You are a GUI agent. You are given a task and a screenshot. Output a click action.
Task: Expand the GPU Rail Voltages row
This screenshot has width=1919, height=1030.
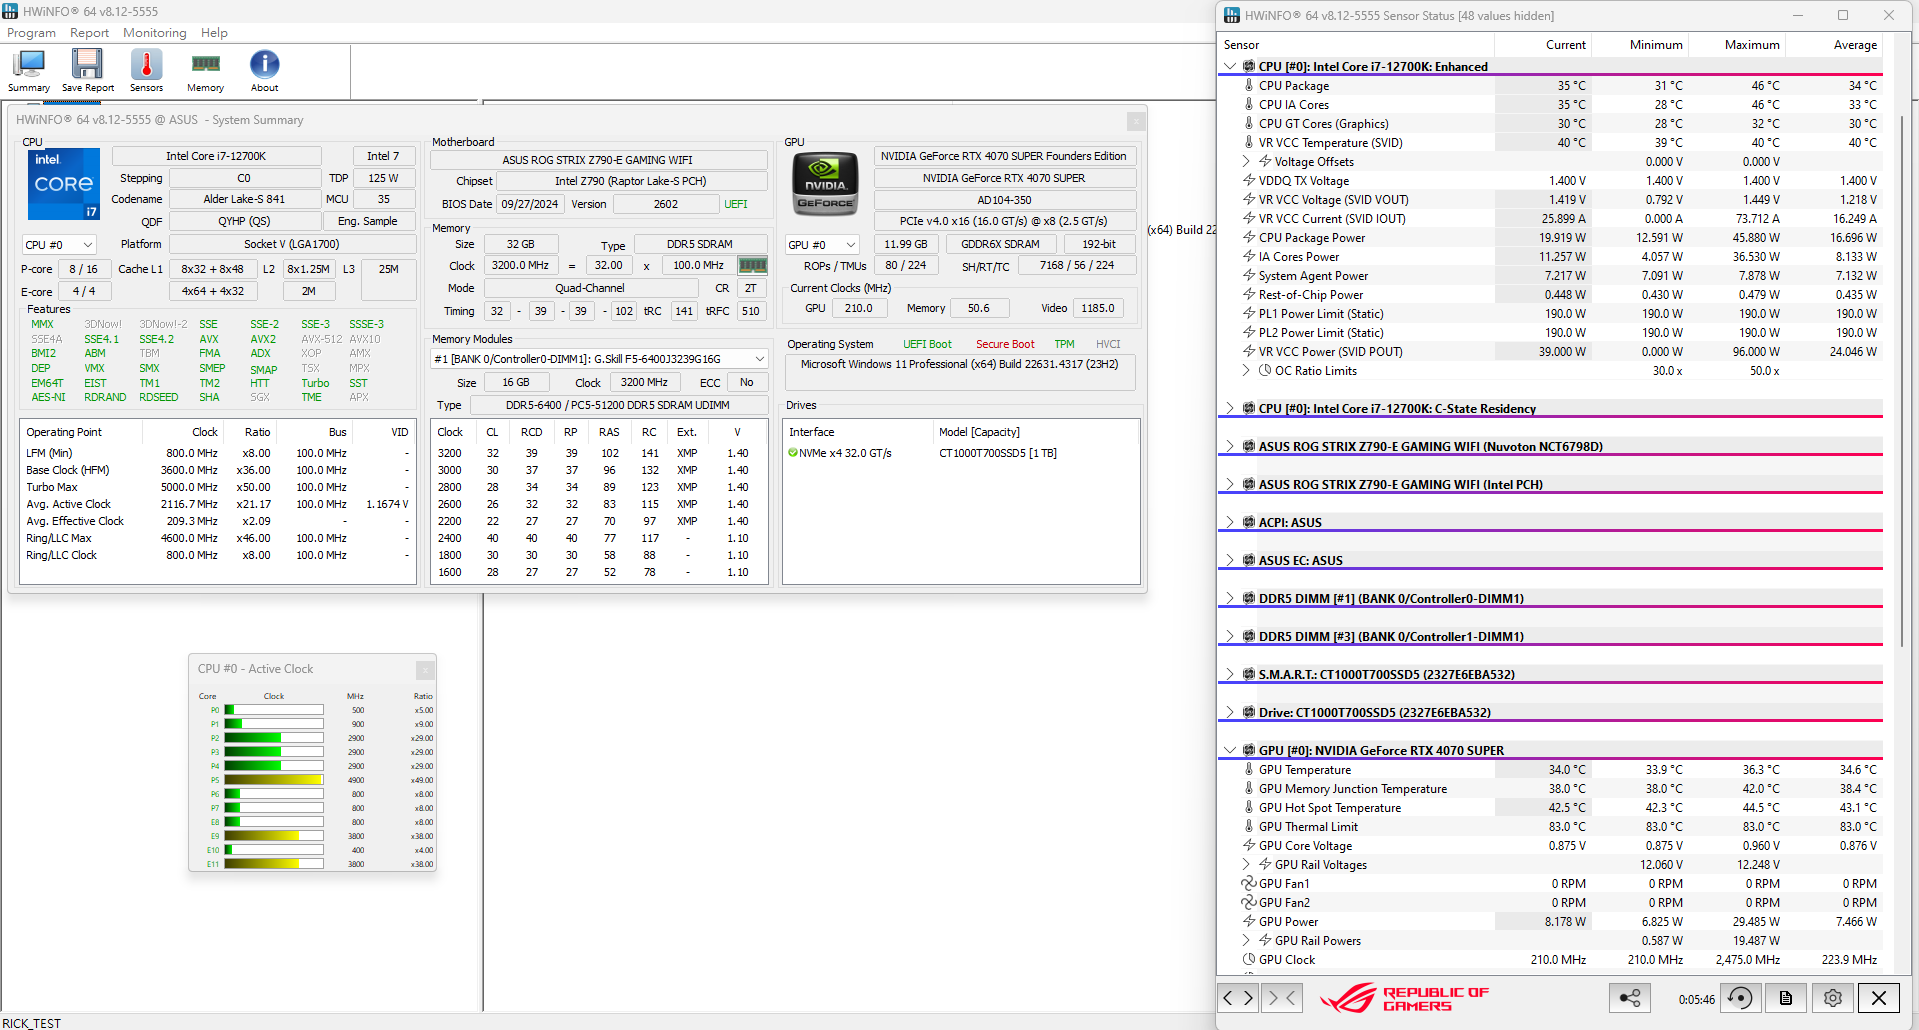tap(1246, 865)
